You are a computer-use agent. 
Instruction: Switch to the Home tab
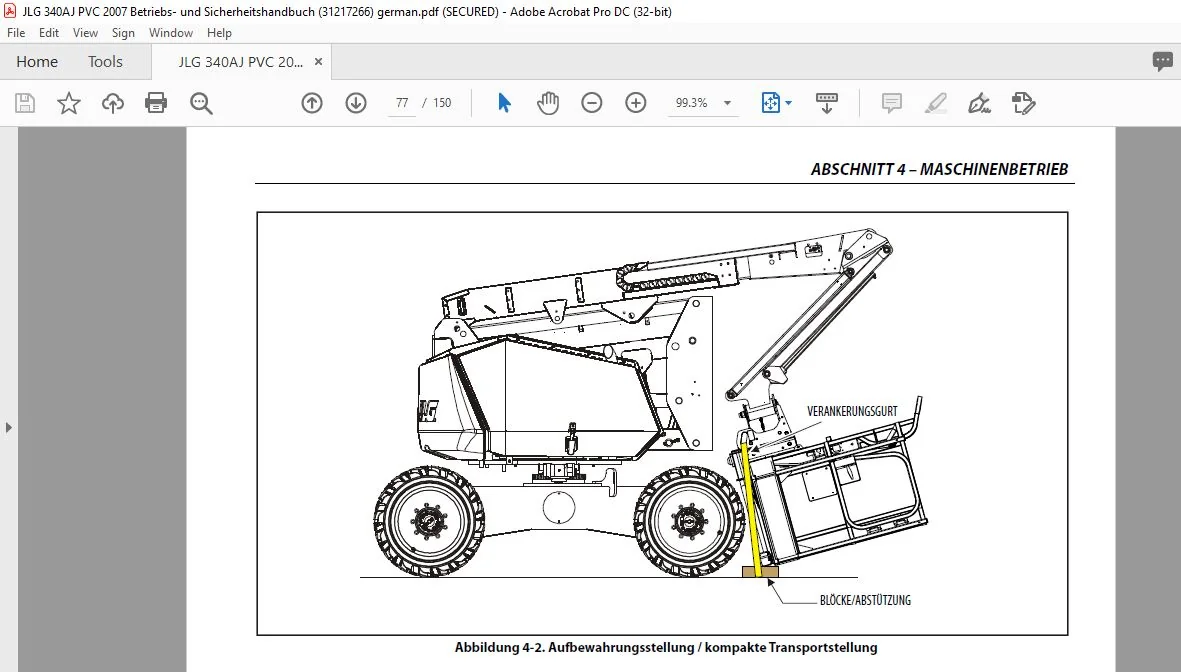37,62
